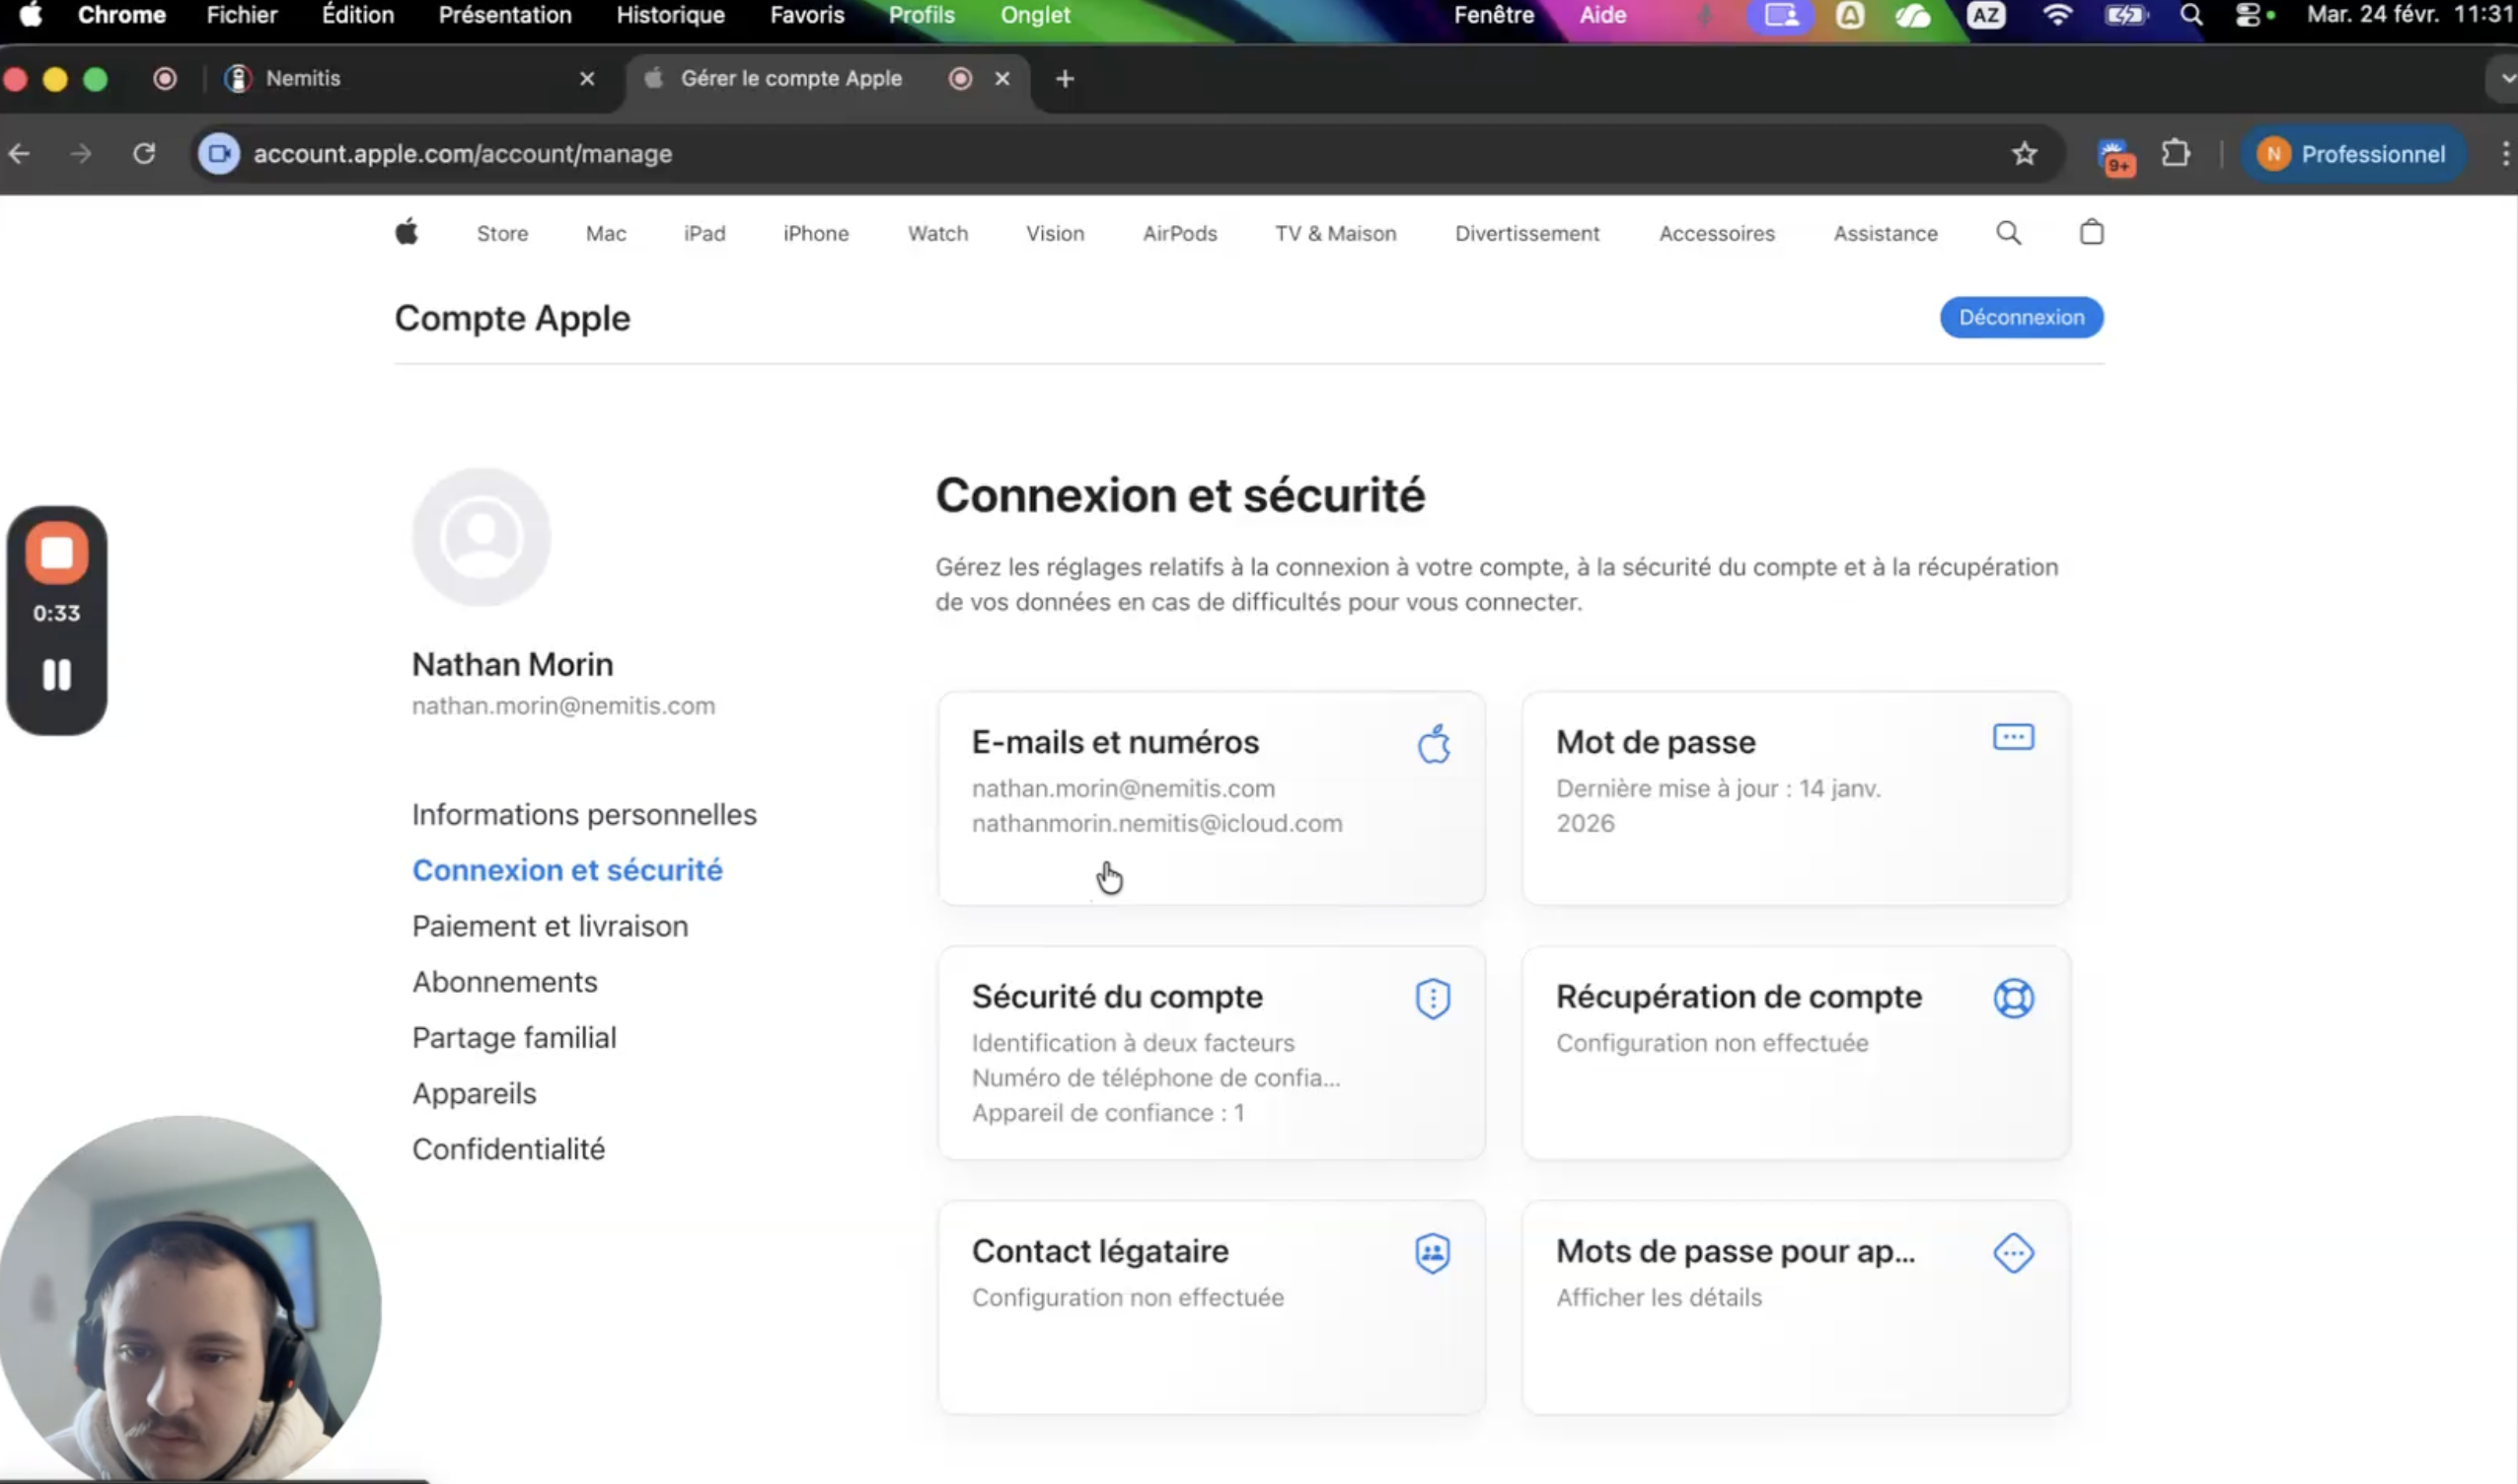The image size is (2518, 1484).
Task: Click the Wi-Fi menu bar icon
Action: [2058, 15]
